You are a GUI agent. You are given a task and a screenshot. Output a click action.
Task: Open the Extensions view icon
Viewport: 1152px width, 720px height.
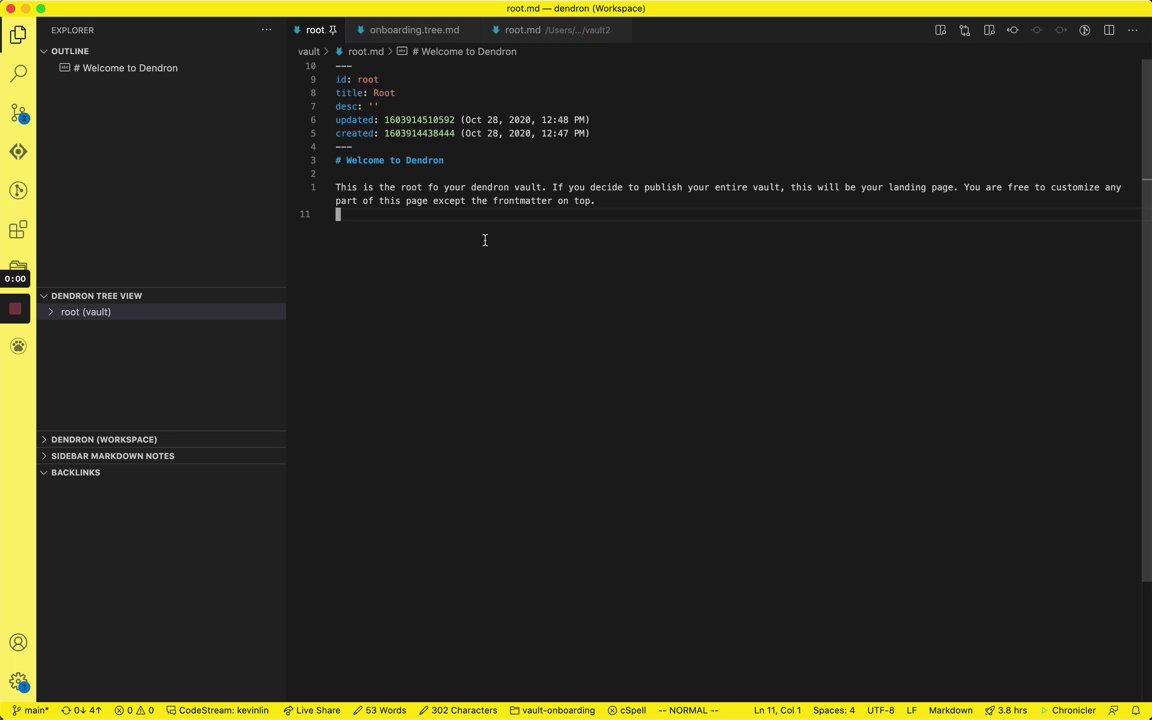click(18, 230)
